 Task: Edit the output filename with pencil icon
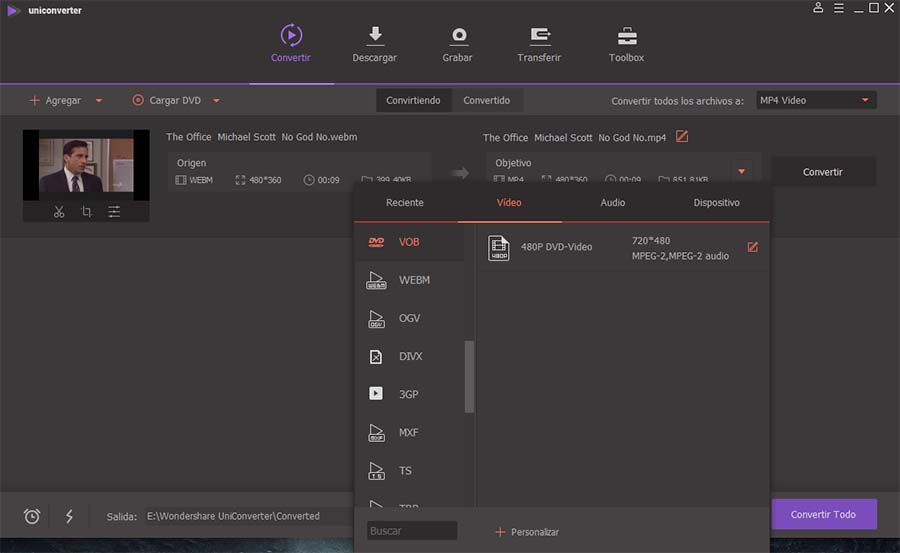(x=682, y=137)
